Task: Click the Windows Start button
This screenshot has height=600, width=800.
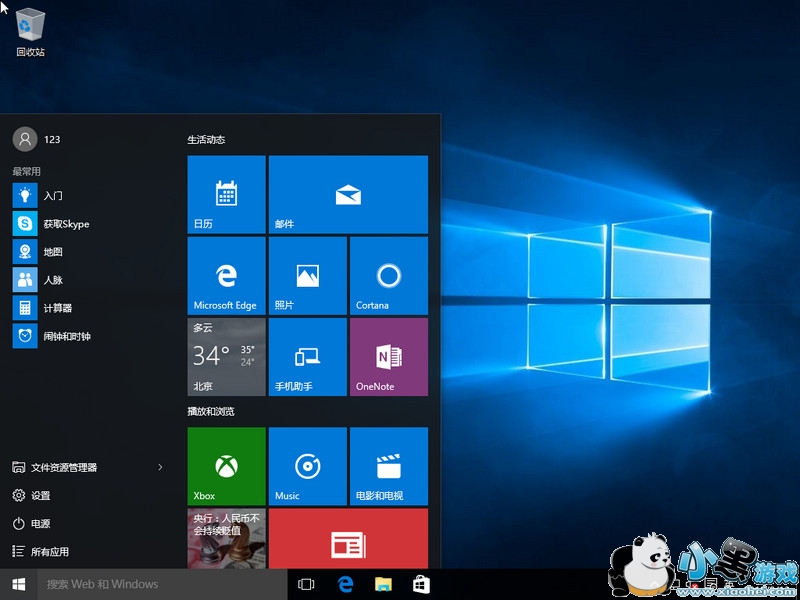Action: [18, 584]
